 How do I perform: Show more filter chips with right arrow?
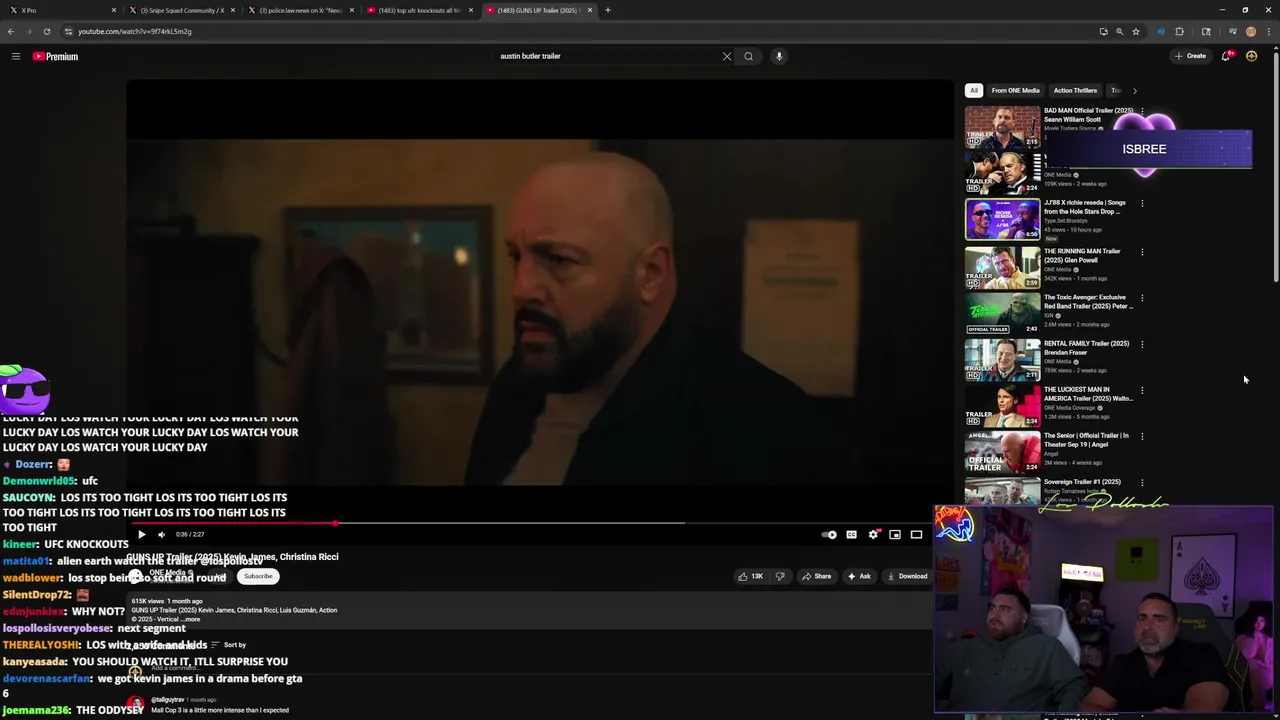pyautogui.click(x=1134, y=90)
